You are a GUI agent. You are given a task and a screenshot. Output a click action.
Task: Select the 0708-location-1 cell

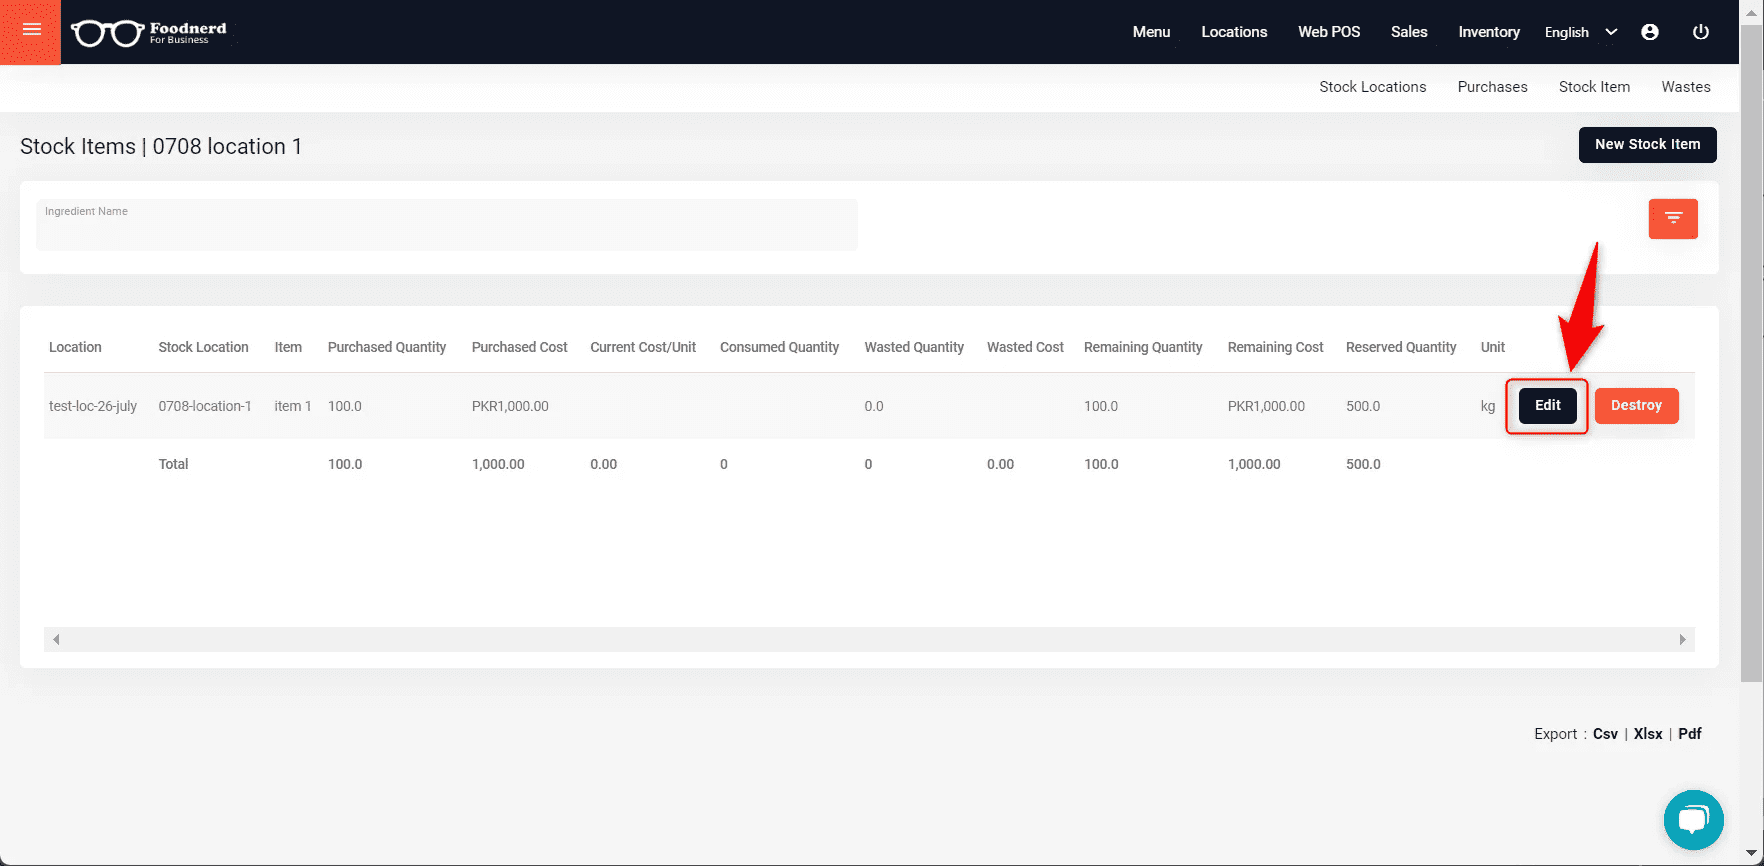point(205,406)
